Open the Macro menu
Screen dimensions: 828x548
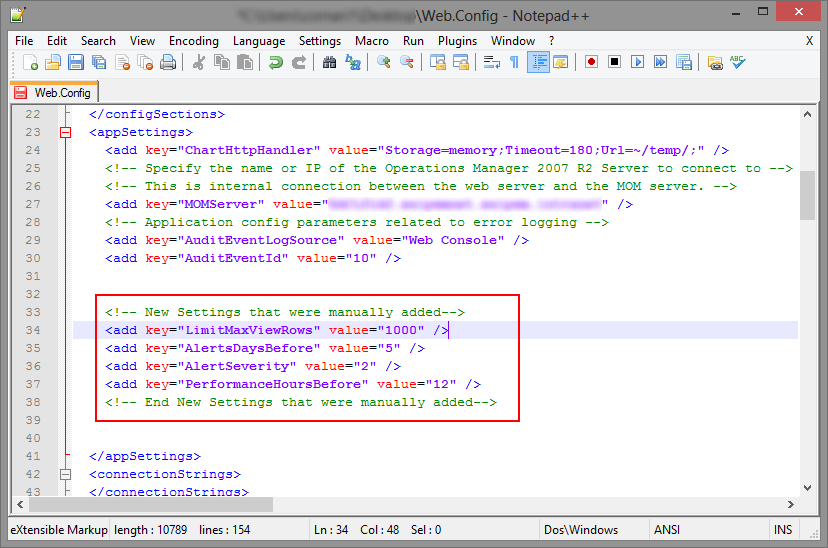click(372, 41)
